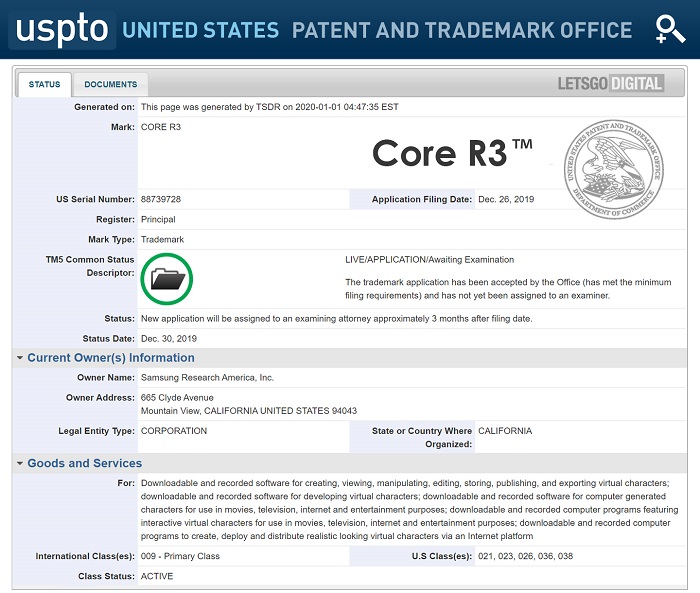This screenshot has width=700, height=593.
Task: Click the Goods and Services heading
Action: coord(84,464)
